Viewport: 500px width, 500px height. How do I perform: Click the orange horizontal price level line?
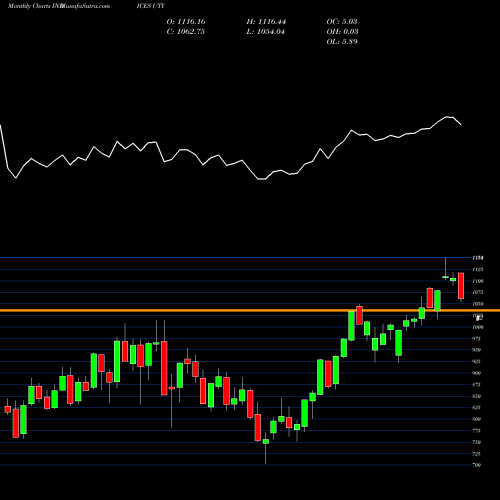pyautogui.click(x=250, y=310)
